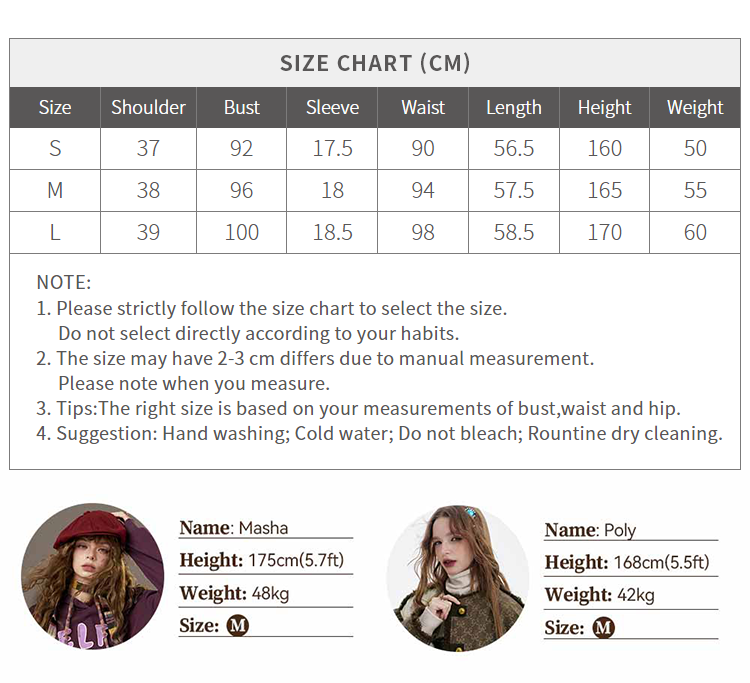Screen dimensions: 750x683
Task: Click Masha's height text 175cm(5.7ft)
Action: pos(296,560)
